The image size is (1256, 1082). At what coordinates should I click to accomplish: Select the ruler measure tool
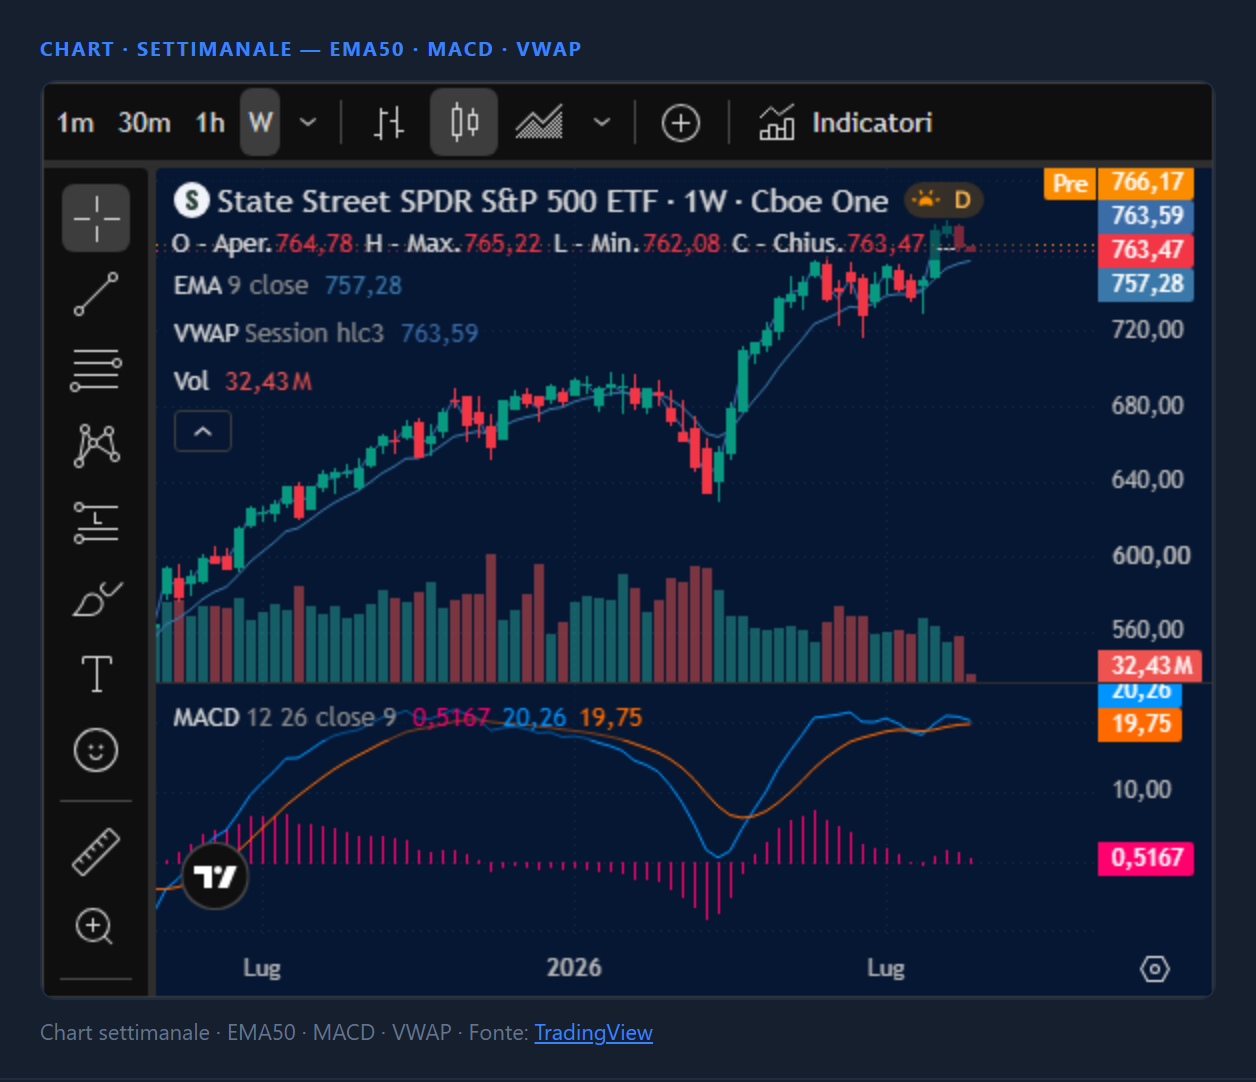point(96,852)
